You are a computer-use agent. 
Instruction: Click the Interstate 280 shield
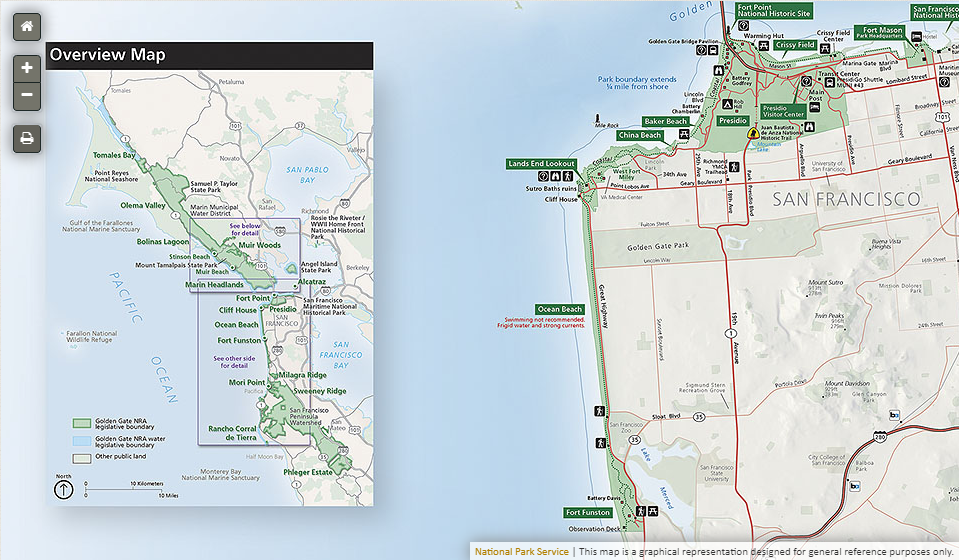879,436
